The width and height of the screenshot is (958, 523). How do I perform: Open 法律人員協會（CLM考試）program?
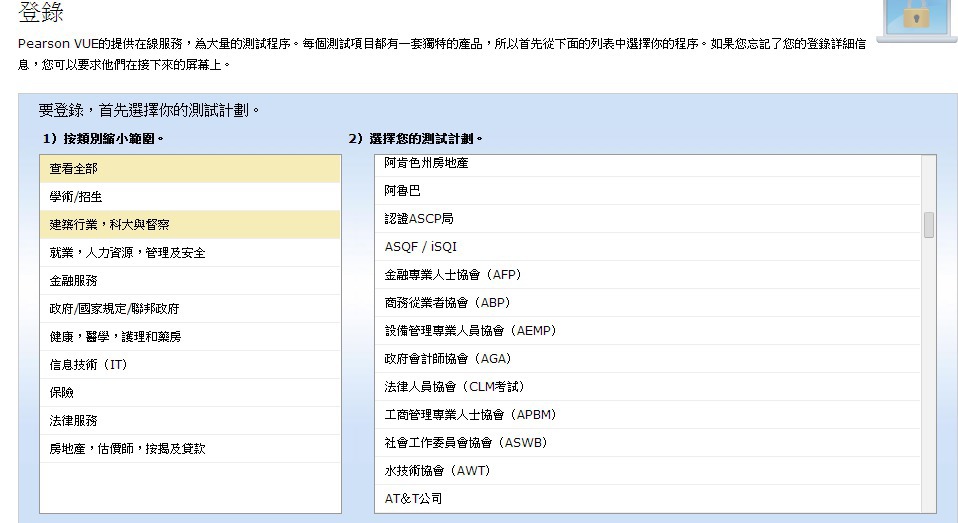point(648,387)
